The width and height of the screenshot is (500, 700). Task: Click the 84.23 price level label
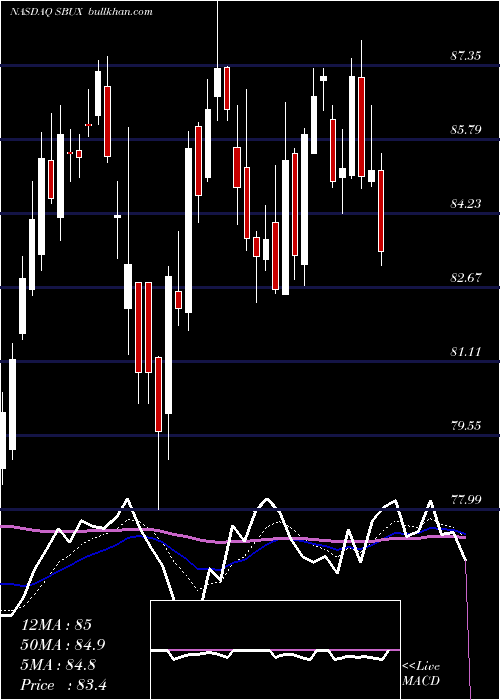466,204
